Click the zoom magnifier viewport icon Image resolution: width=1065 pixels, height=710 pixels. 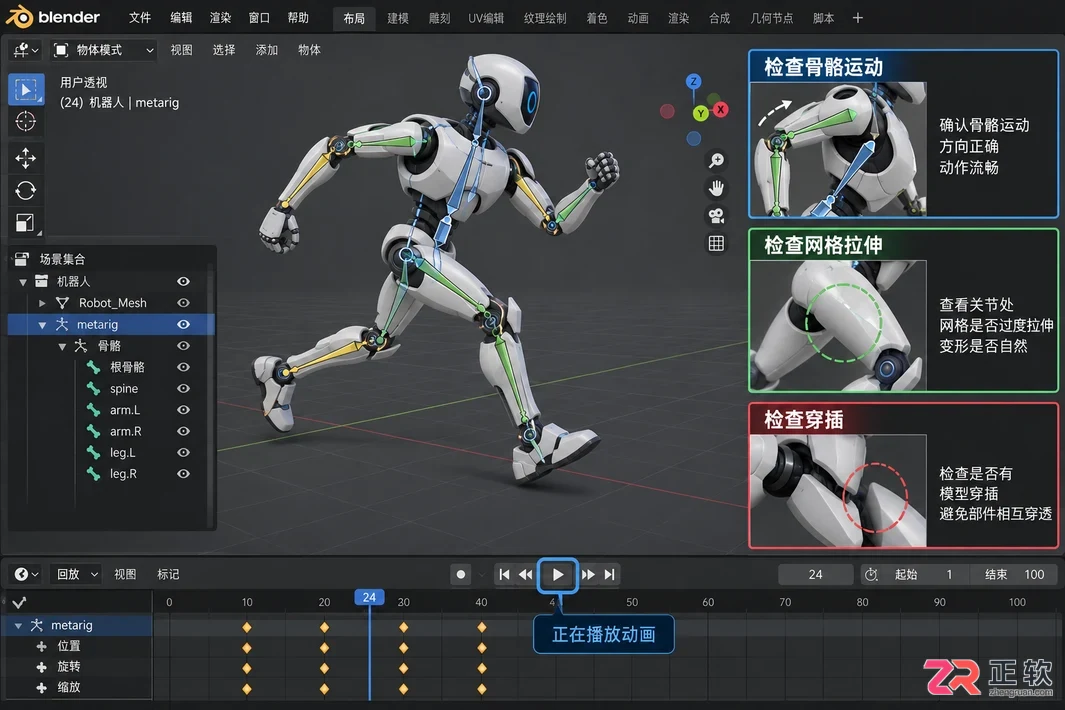point(716,160)
